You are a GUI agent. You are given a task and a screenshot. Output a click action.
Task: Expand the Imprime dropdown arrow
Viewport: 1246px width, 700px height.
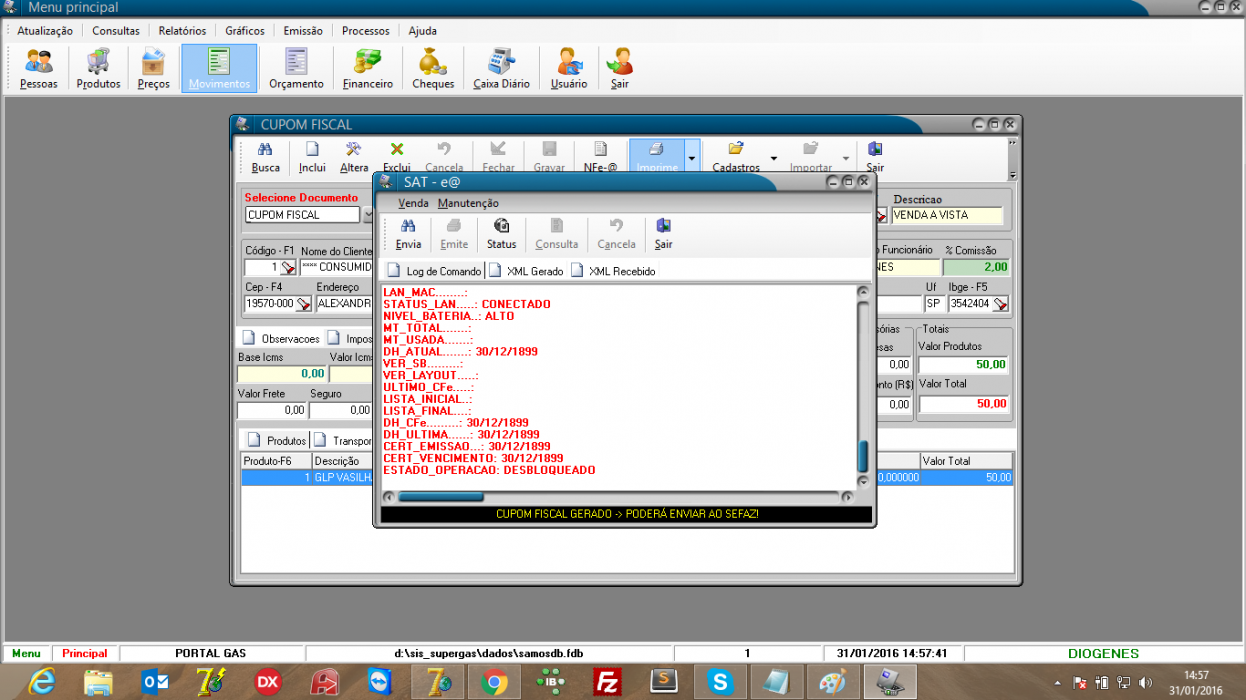pos(692,157)
